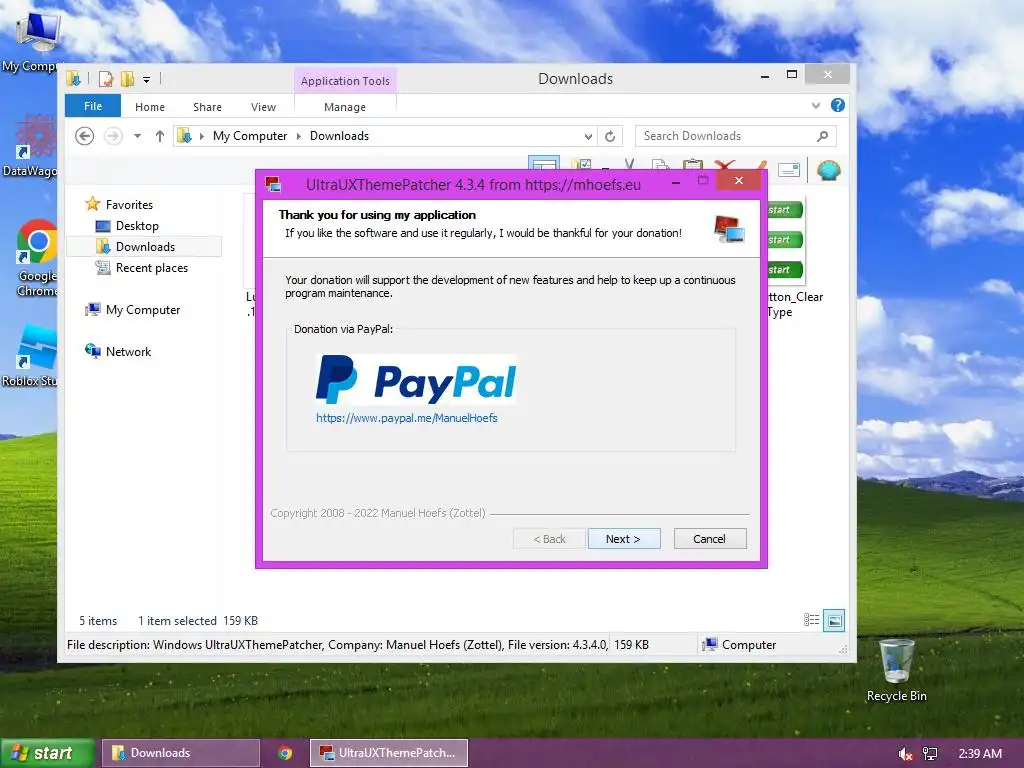Switch to details view status icon
This screenshot has width=1024, height=768.
coord(811,620)
